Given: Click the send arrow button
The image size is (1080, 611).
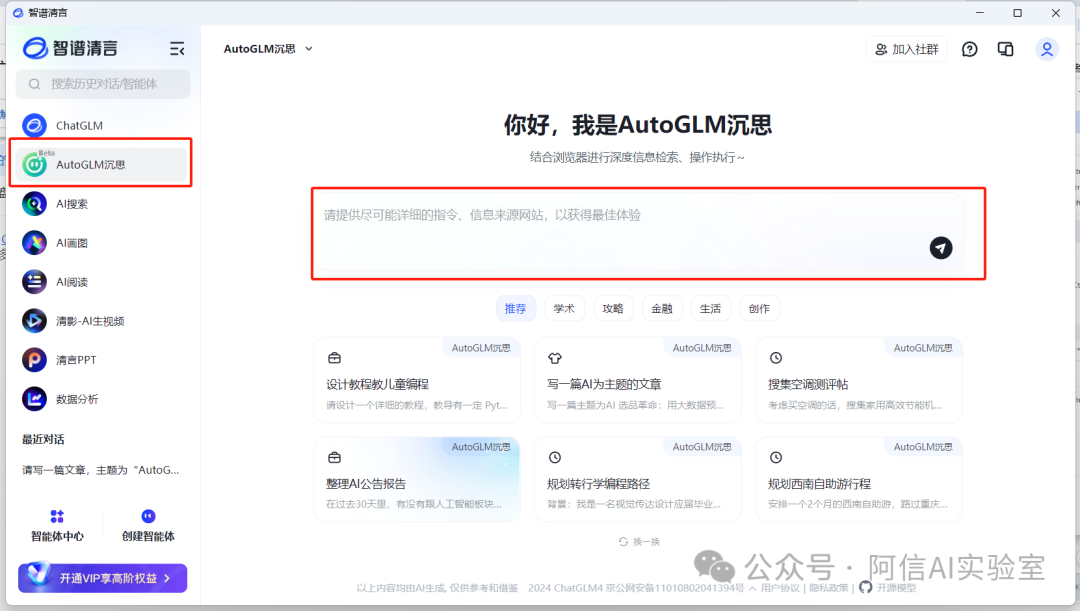Looking at the screenshot, I should tap(941, 248).
